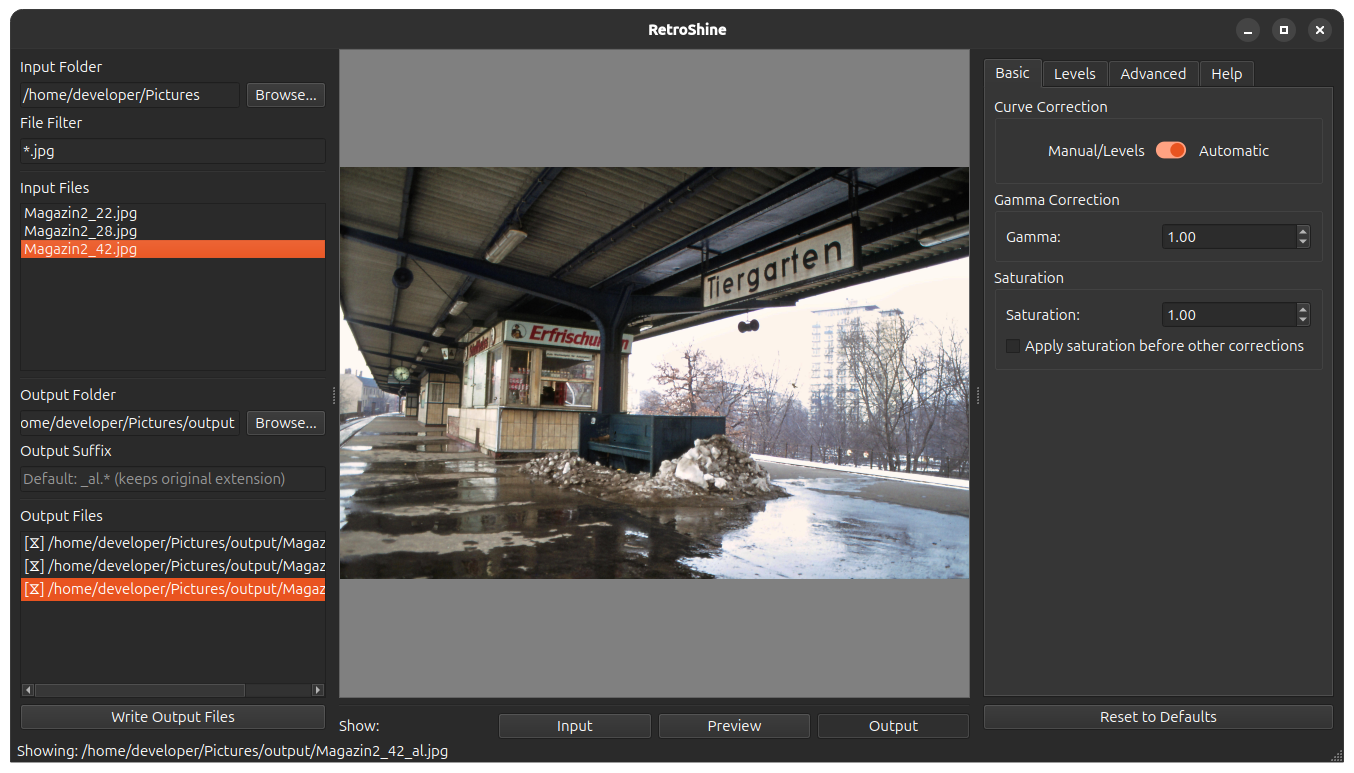1354x773 pixels.
Task: Click the right arrow of the horizontal scrollbar
Action: point(318,689)
